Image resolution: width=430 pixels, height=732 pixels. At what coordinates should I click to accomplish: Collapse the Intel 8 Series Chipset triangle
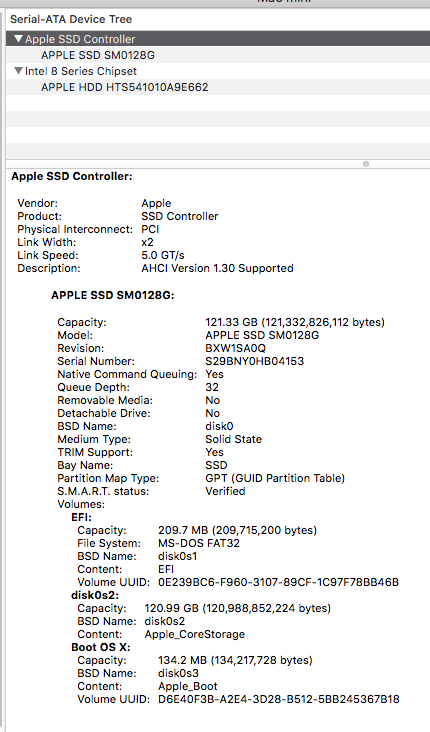(x=18, y=71)
